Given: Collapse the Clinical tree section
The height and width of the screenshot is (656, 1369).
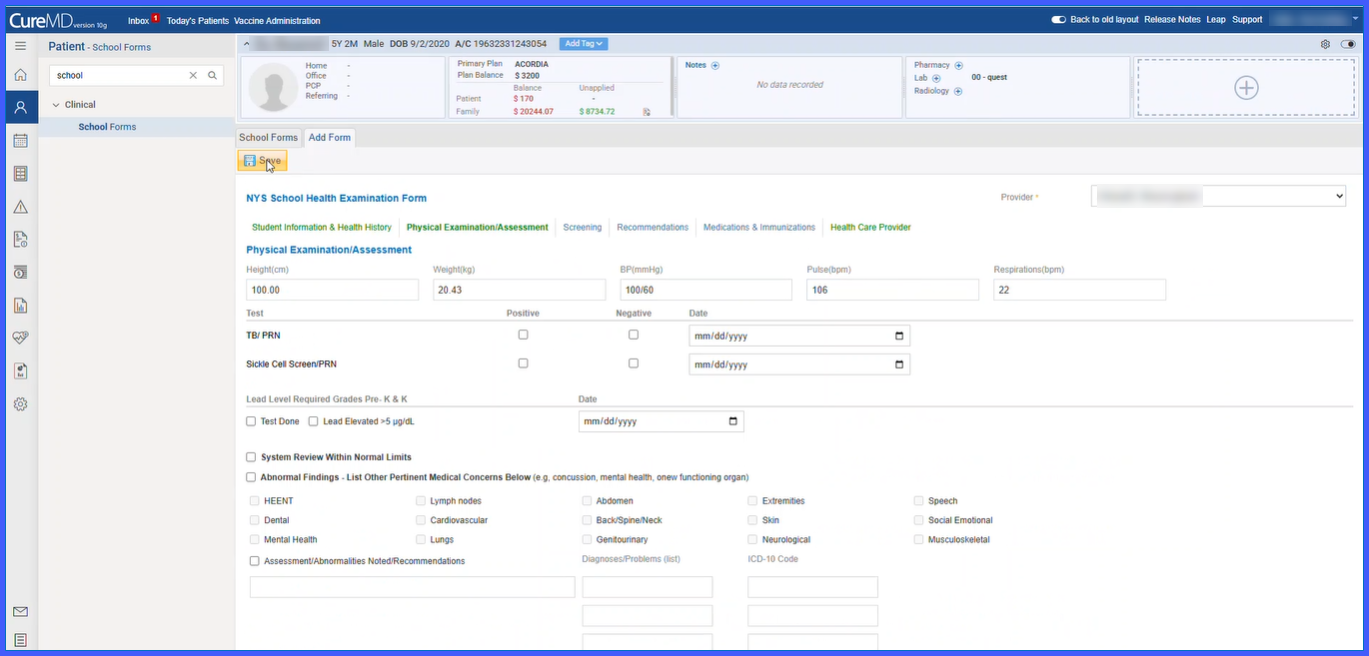Looking at the screenshot, I should [x=56, y=104].
